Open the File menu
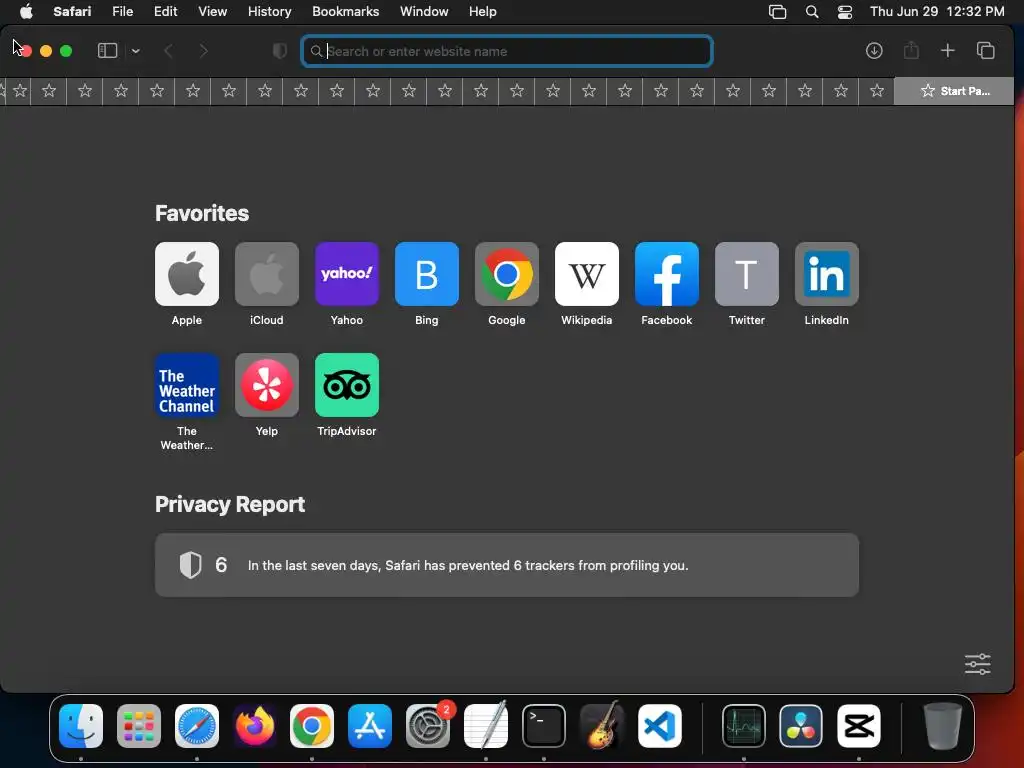Screen dimensions: 1024x768 pyautogui.click(x=122, y=11)
